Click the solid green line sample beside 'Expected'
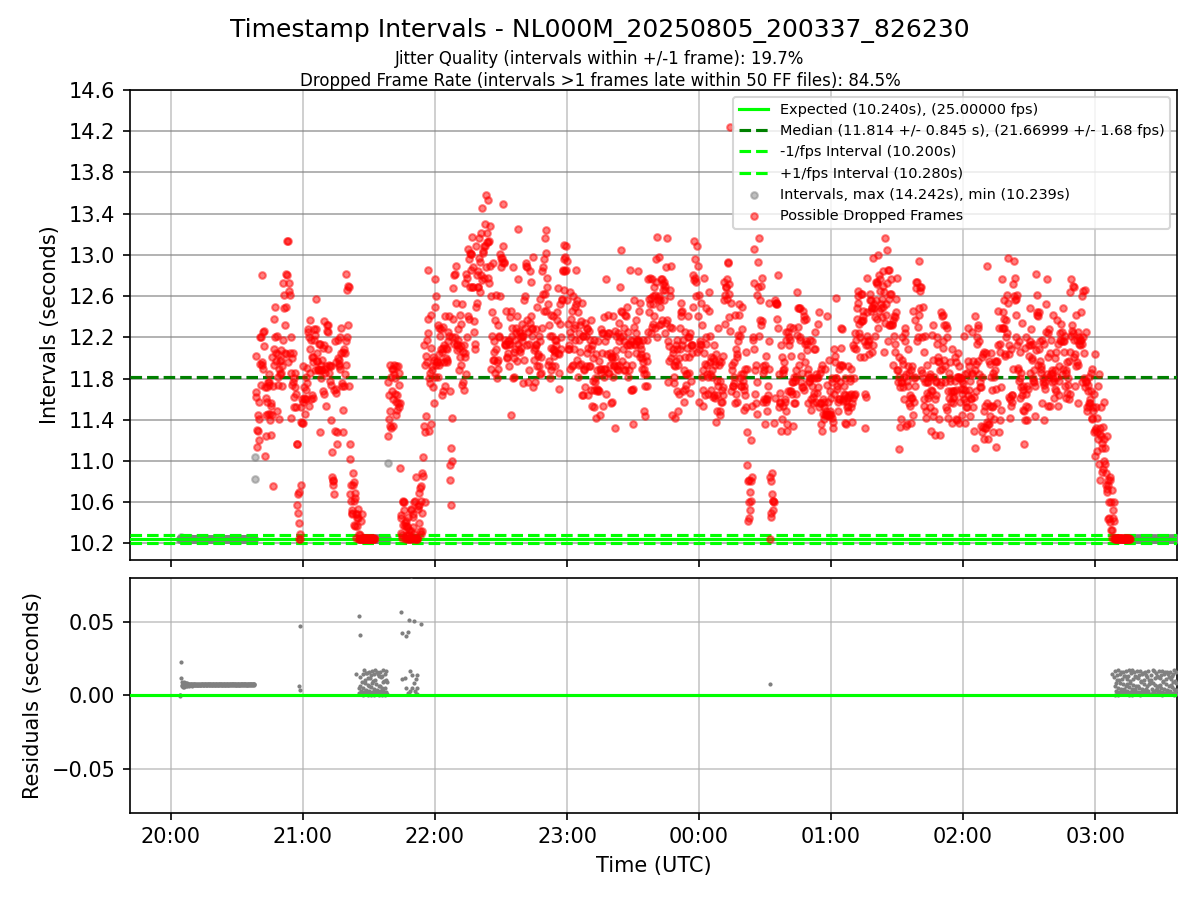Image resolution: width=1200 pixels, height=900 pixels. 754,109
